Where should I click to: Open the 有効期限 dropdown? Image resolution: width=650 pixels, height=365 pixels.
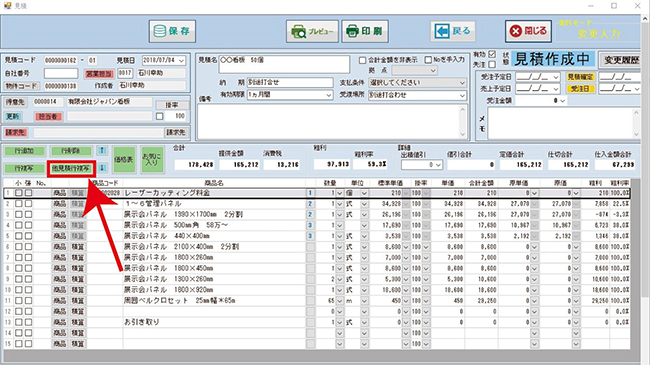[329, 95]
